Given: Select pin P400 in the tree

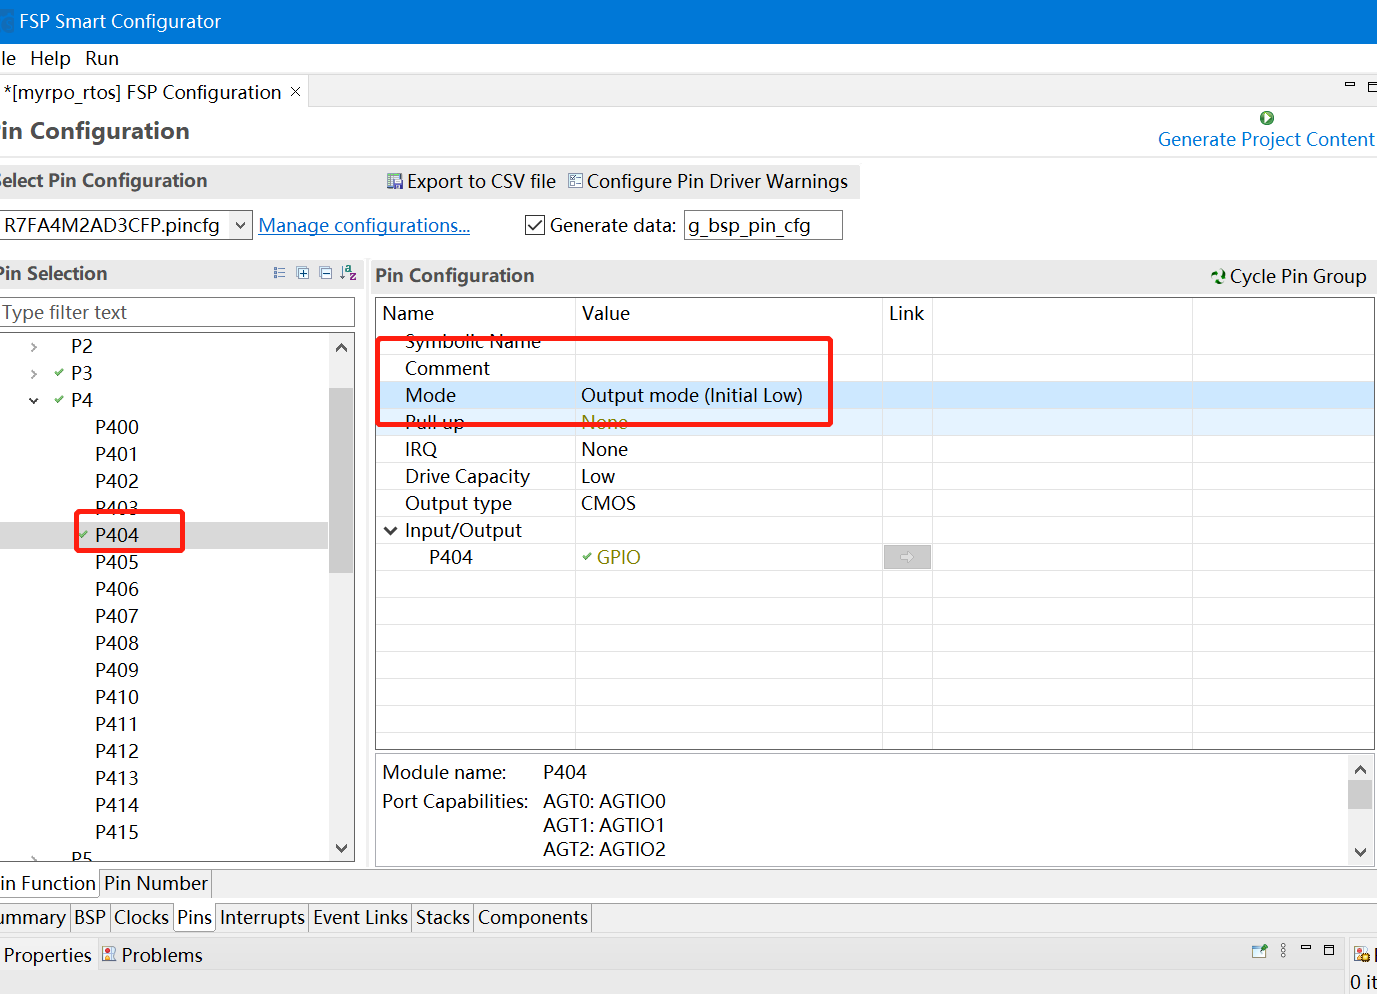Looking at the screenshot, I should click(x=117, y=427).
